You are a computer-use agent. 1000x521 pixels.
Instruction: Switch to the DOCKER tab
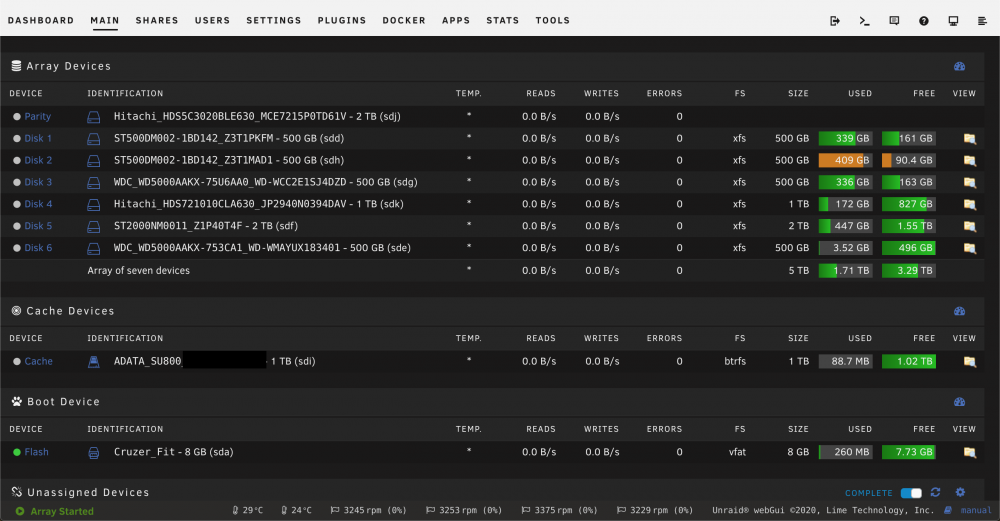click(404, 20)
